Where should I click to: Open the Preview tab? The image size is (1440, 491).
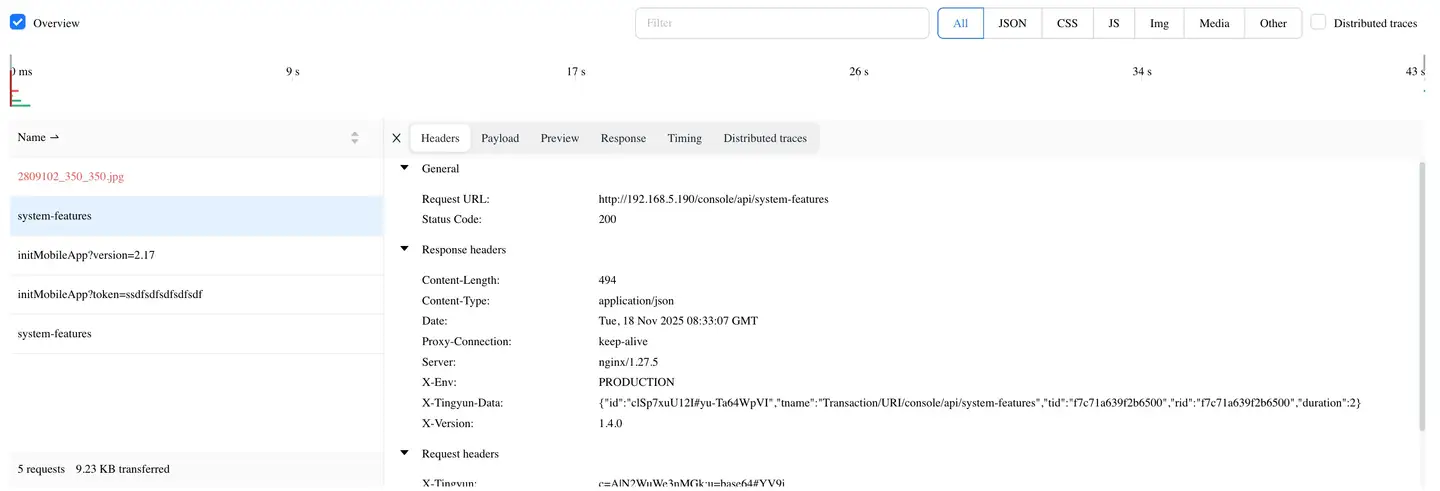point(560,138)
